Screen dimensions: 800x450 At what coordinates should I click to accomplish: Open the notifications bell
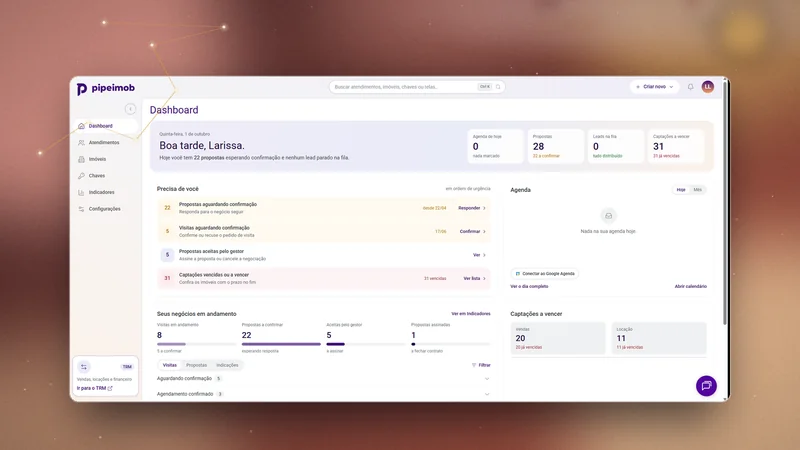(x=690, y=87)
